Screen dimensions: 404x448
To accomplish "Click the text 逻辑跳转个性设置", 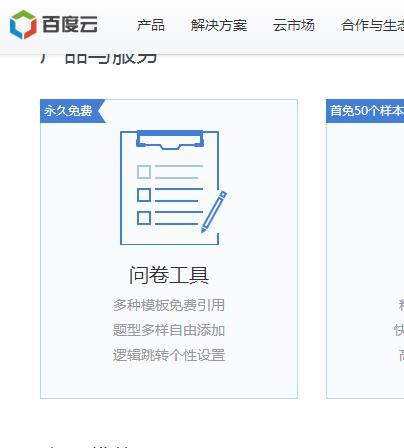I will pyautogui.click(x=169, y=355).
